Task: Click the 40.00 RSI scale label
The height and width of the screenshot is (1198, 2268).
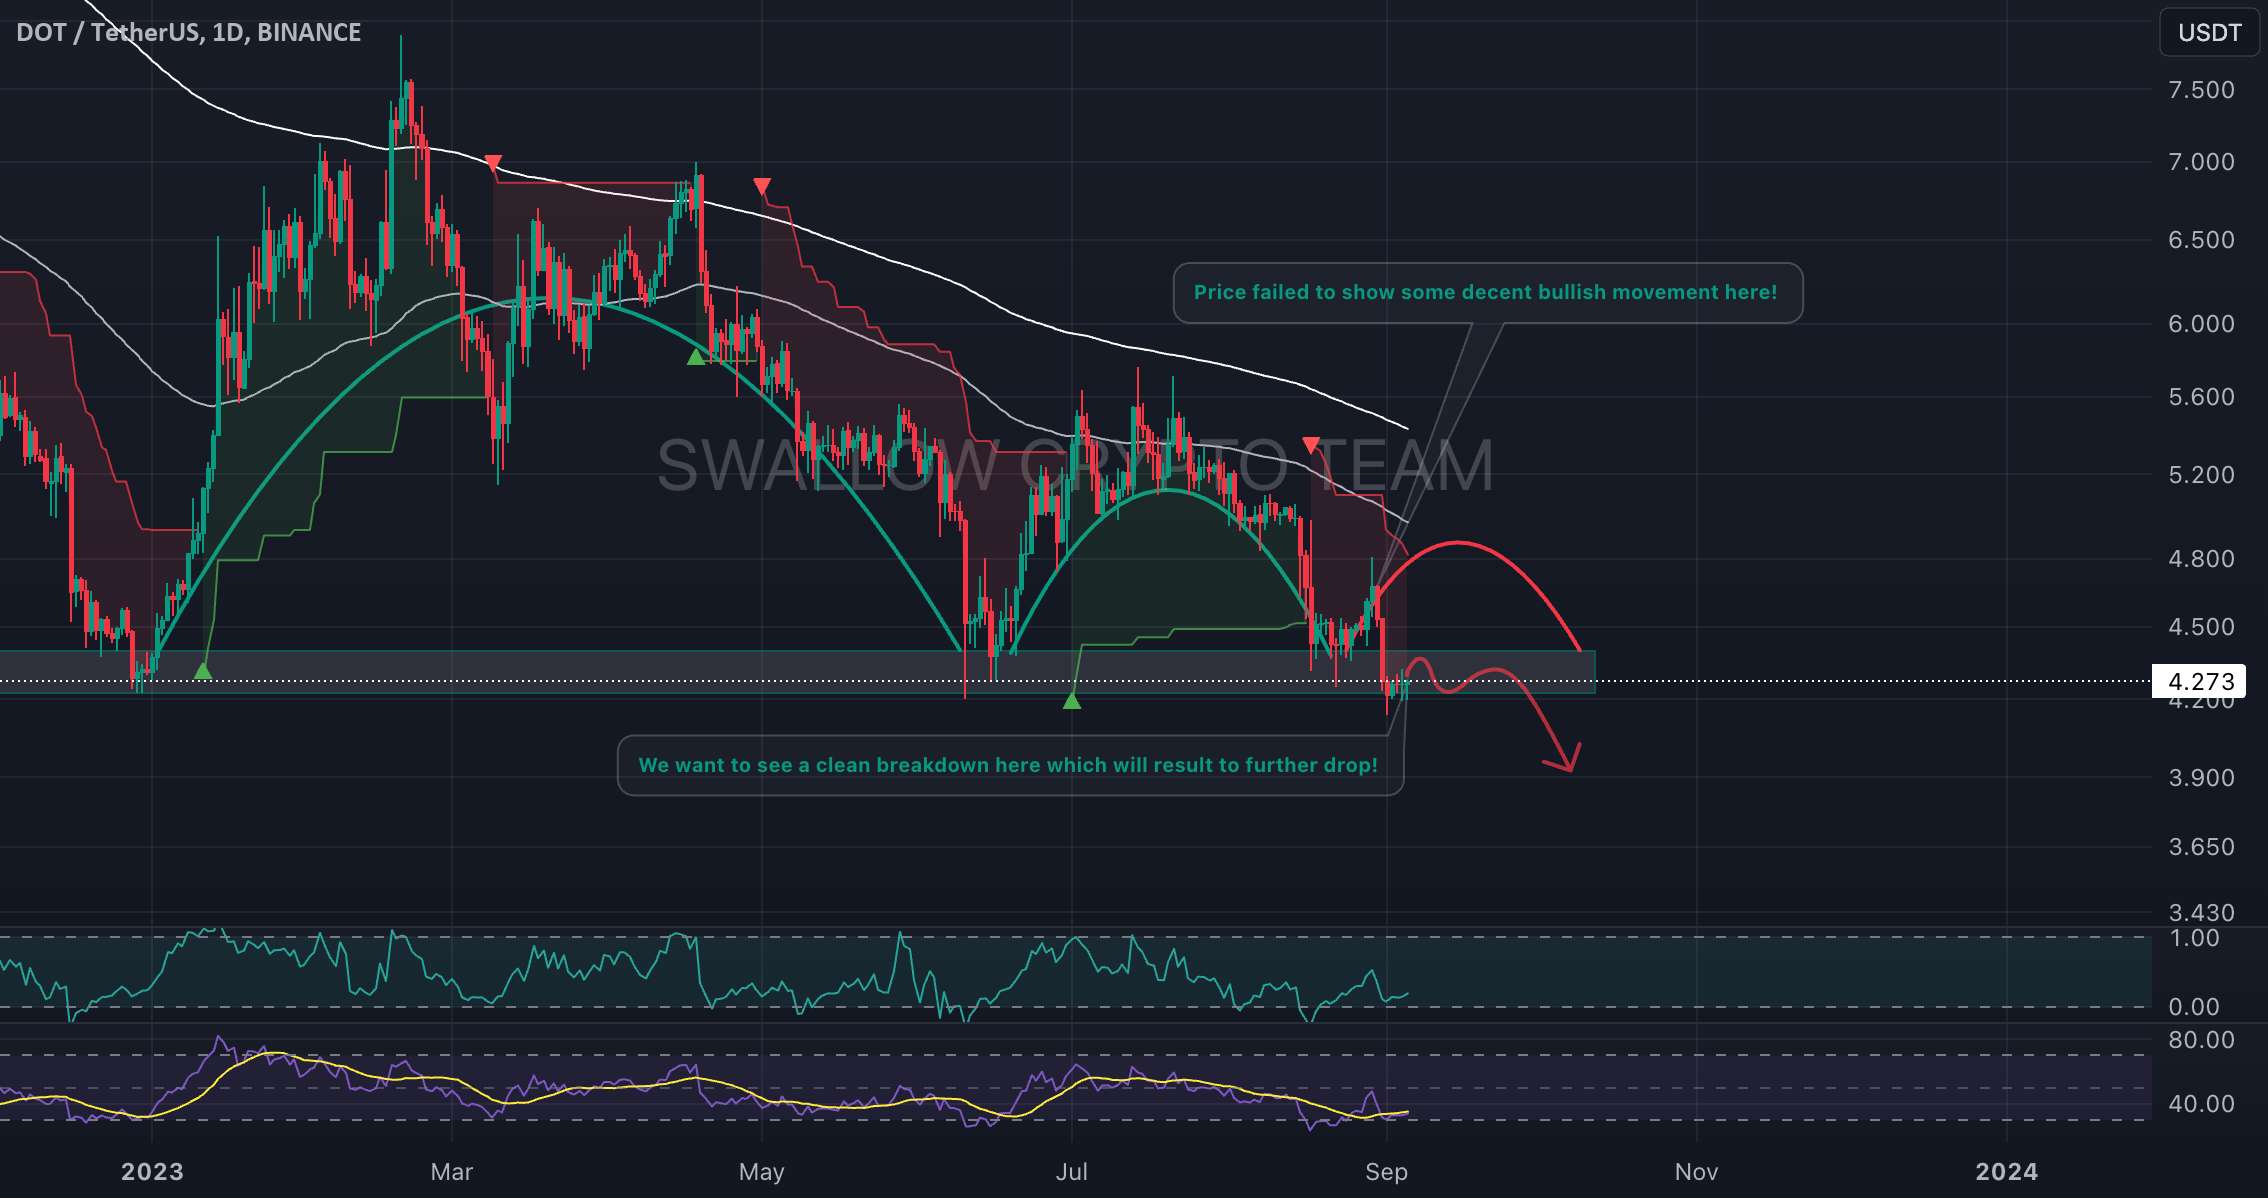Action: (x=2201, y=1104)
